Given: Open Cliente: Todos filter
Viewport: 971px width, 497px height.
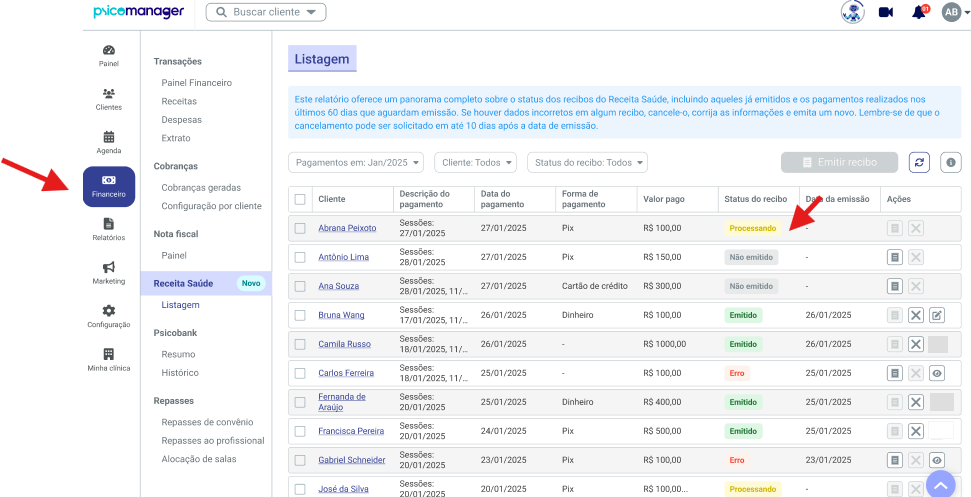Looking at the screenshot, I should [476, 163].
